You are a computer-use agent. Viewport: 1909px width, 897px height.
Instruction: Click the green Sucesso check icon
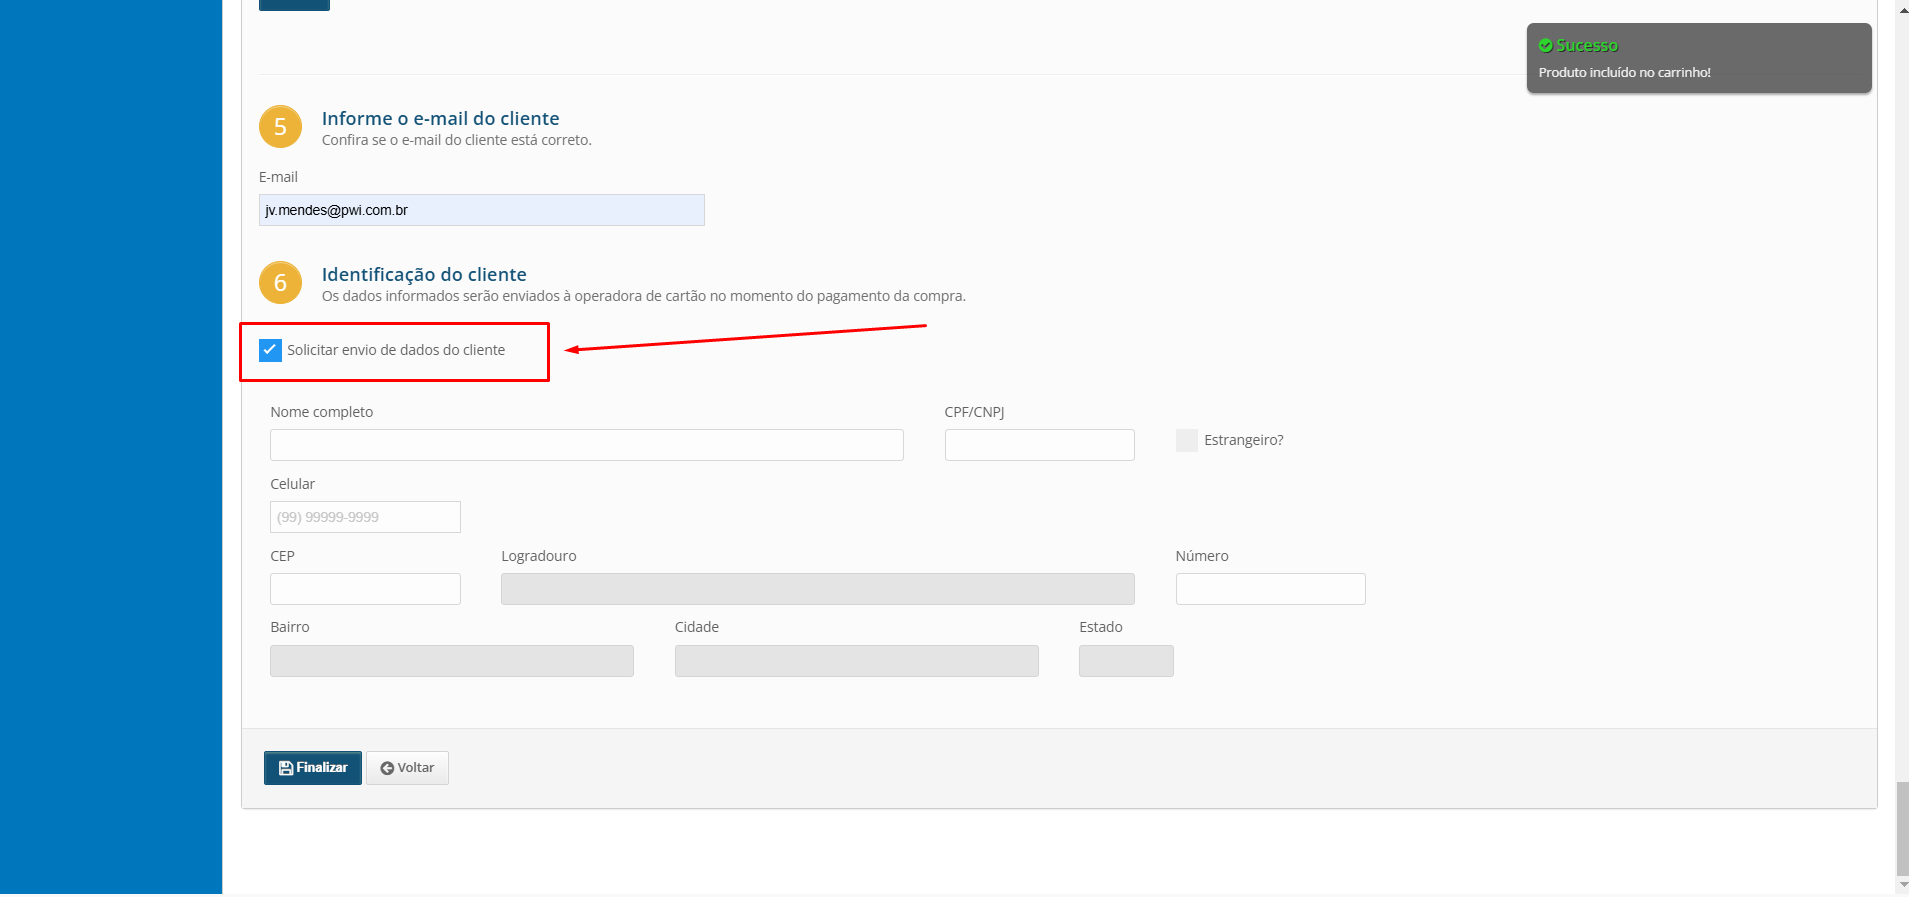[x=1545, y=46]
